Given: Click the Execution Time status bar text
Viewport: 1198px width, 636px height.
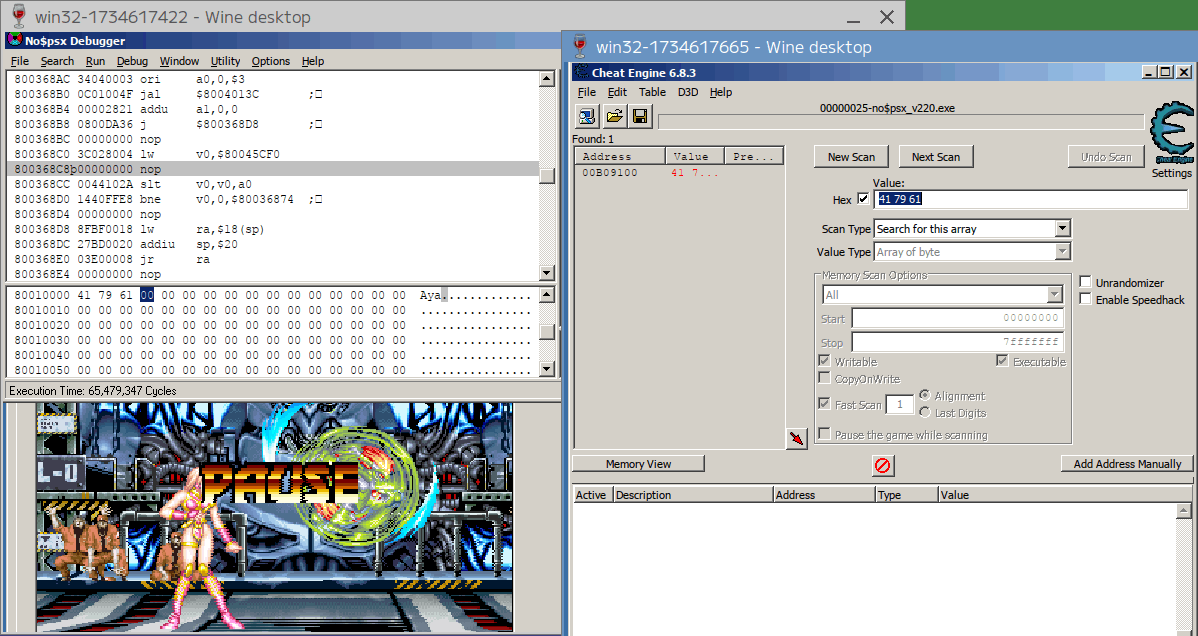Looking at the screenshot, I should tap(92, 391).
